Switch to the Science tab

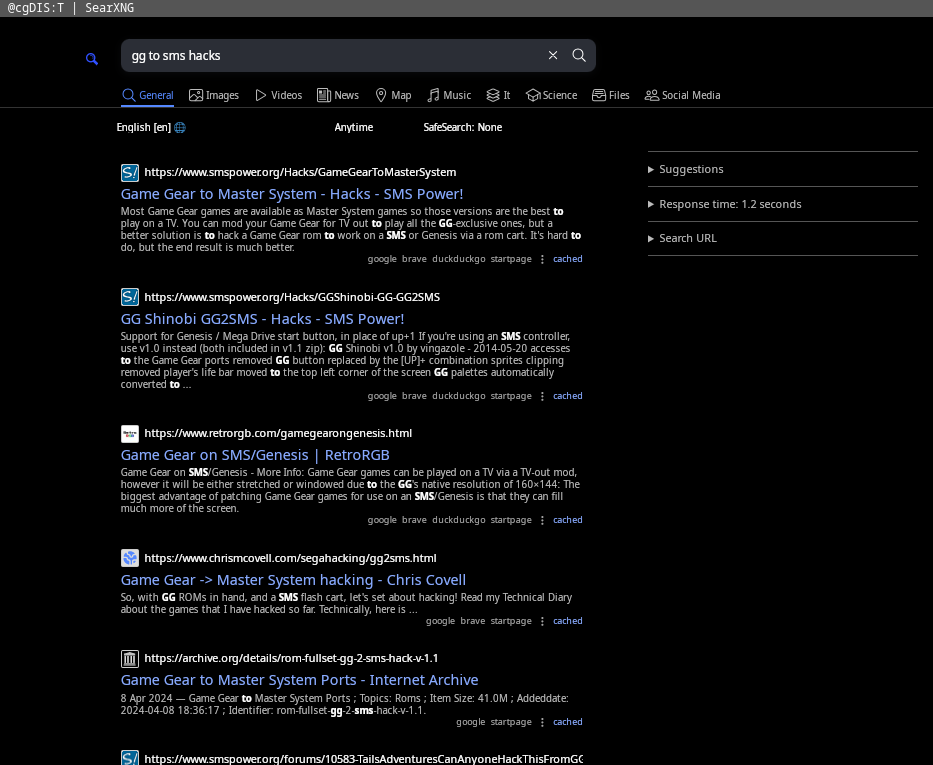552,95
